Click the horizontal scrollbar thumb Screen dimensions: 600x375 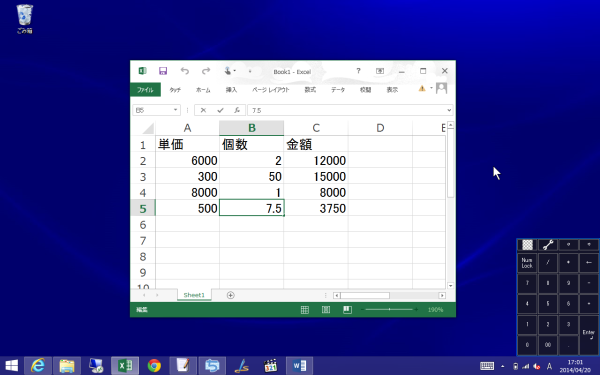[365, 295]
